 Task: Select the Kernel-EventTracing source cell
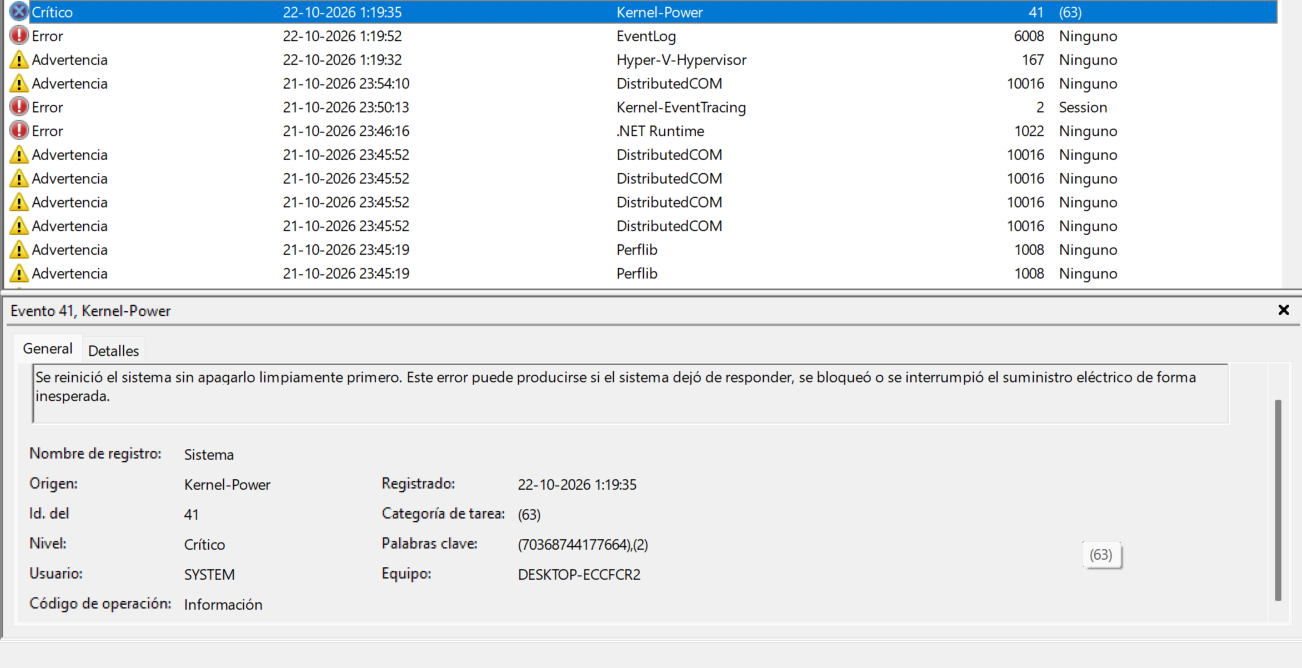pos(681,107)
